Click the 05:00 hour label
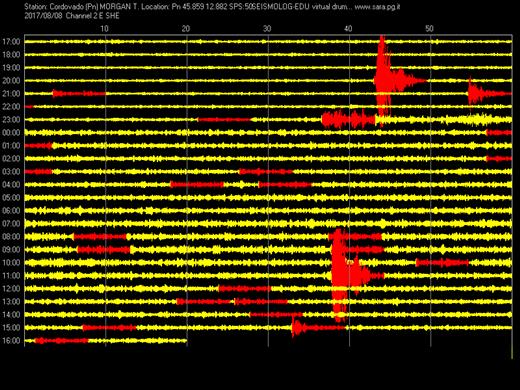 click(11, 198)
